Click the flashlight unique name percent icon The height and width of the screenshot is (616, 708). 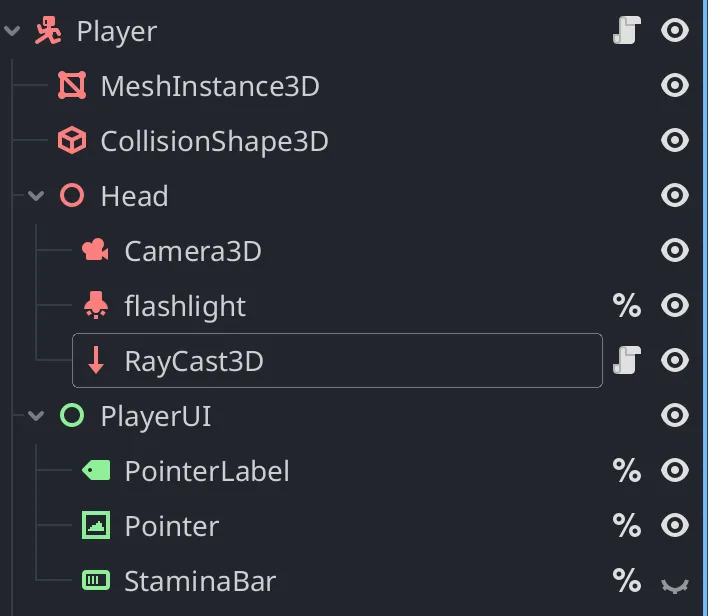(627, 306)
